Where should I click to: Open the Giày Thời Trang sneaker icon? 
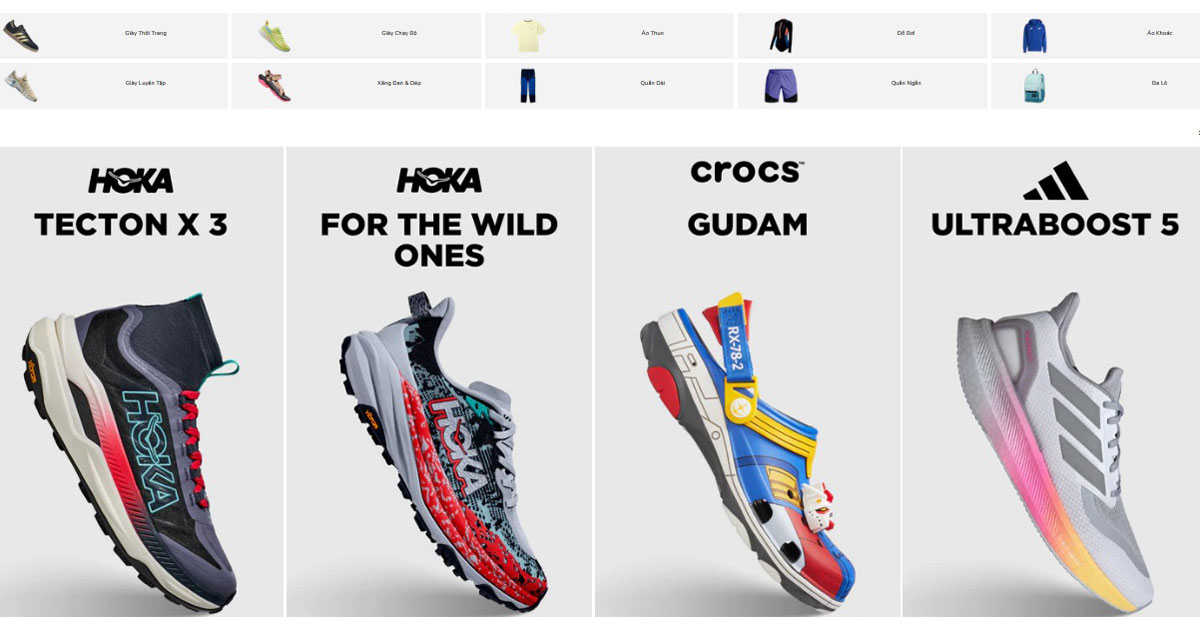click(x=21, y=35)
